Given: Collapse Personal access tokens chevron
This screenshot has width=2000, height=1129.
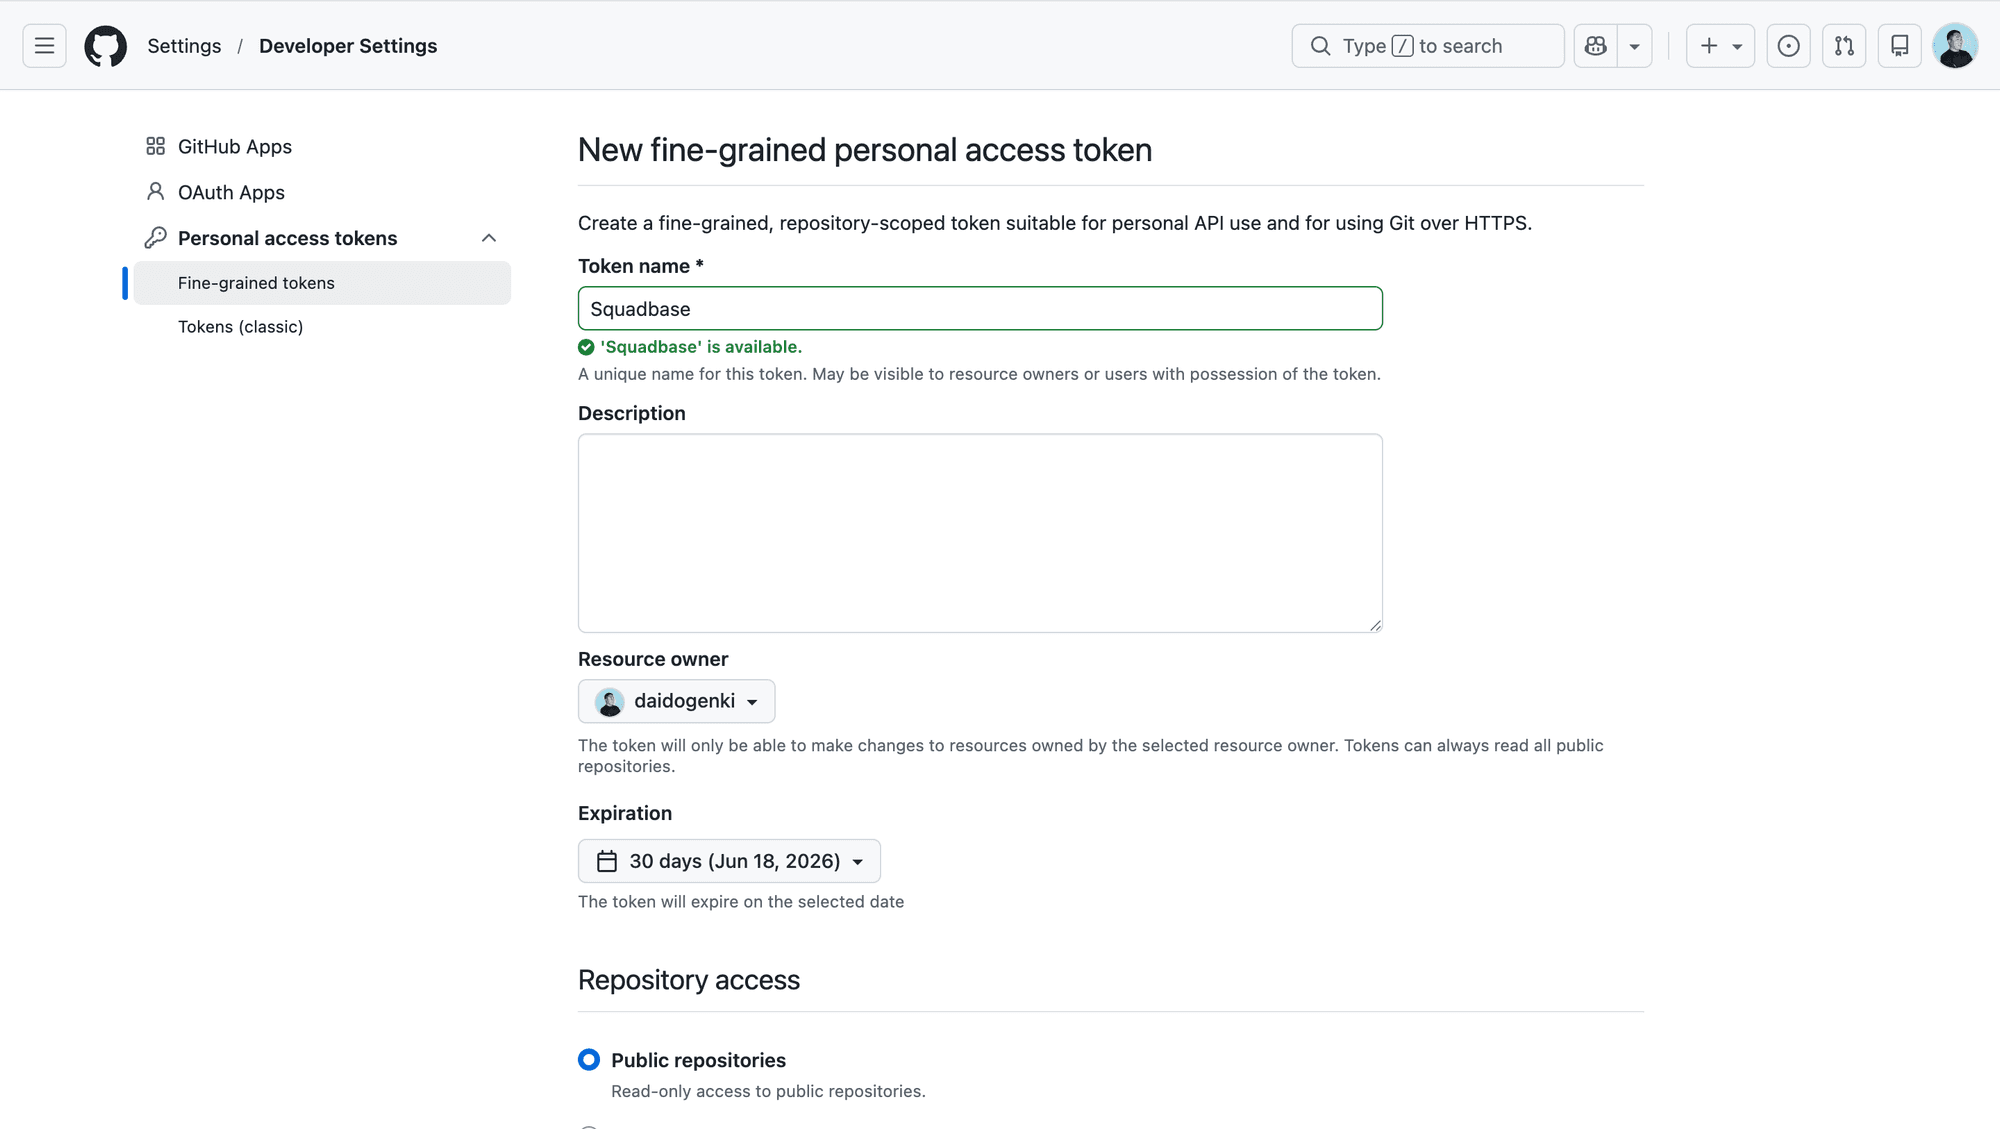Looking at the screenshot, I should 489,238.
